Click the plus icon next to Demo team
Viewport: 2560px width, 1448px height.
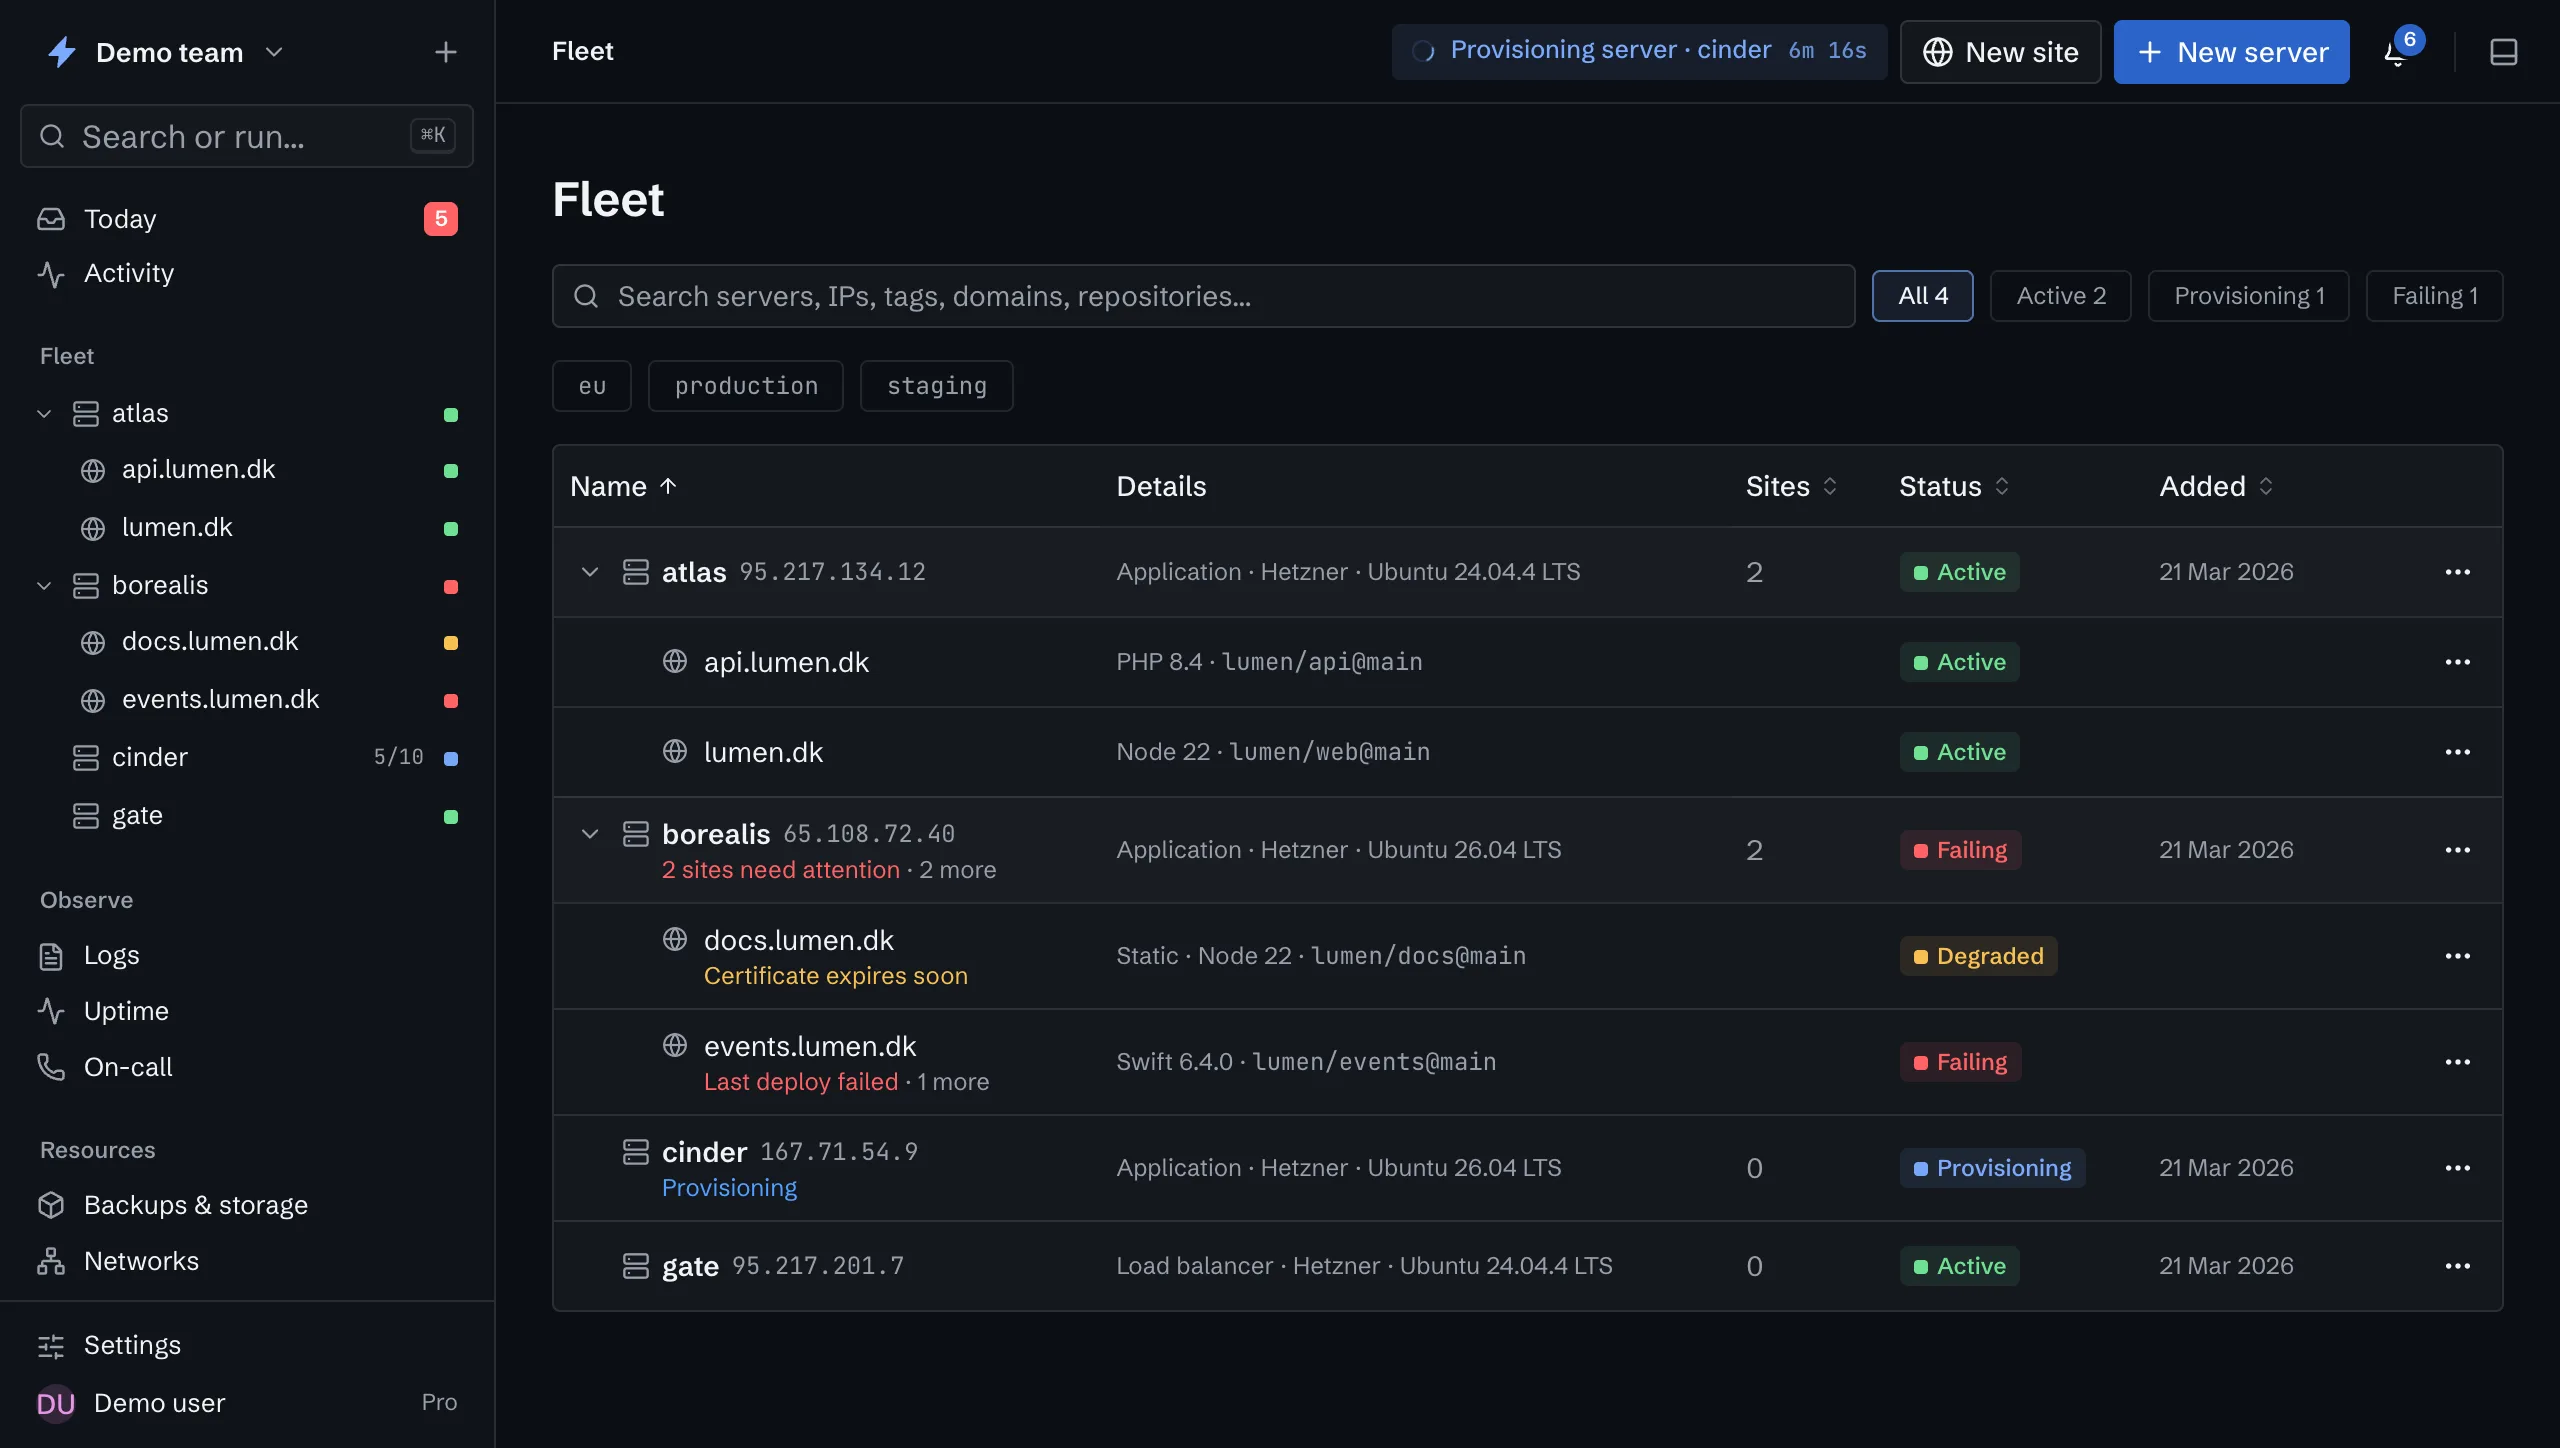coord(446,52)
